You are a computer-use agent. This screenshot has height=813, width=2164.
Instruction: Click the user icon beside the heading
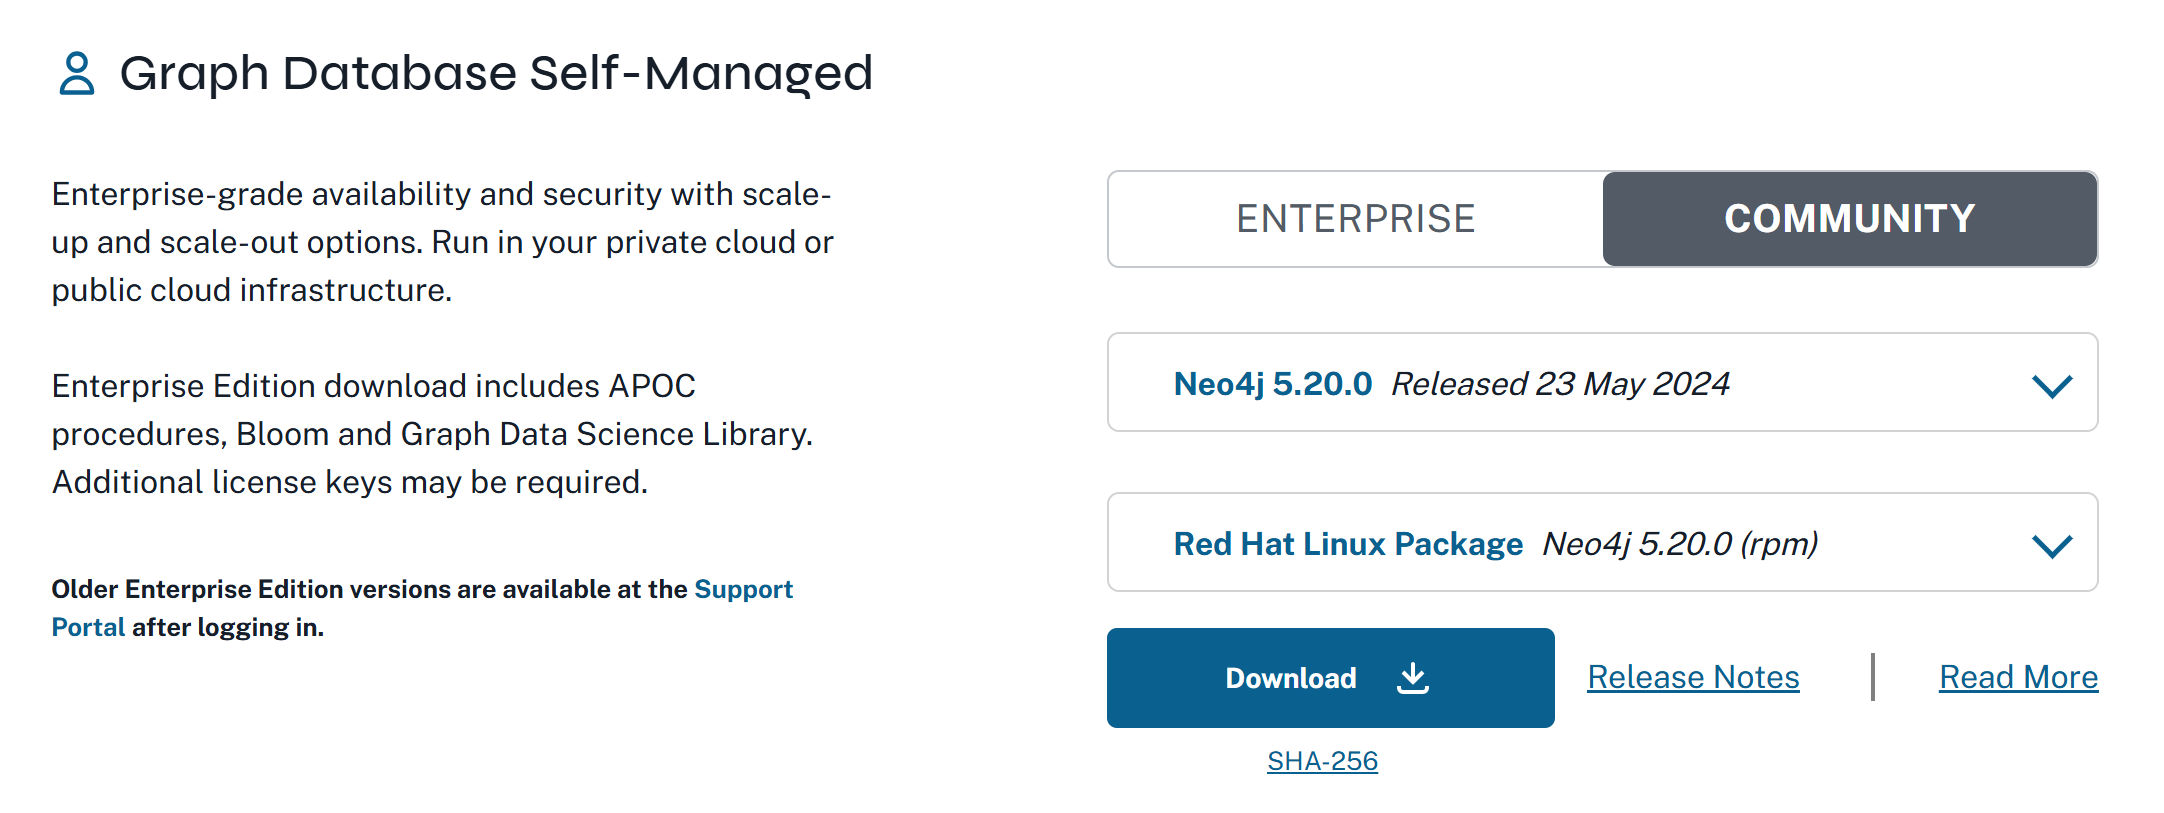(76, 74)
